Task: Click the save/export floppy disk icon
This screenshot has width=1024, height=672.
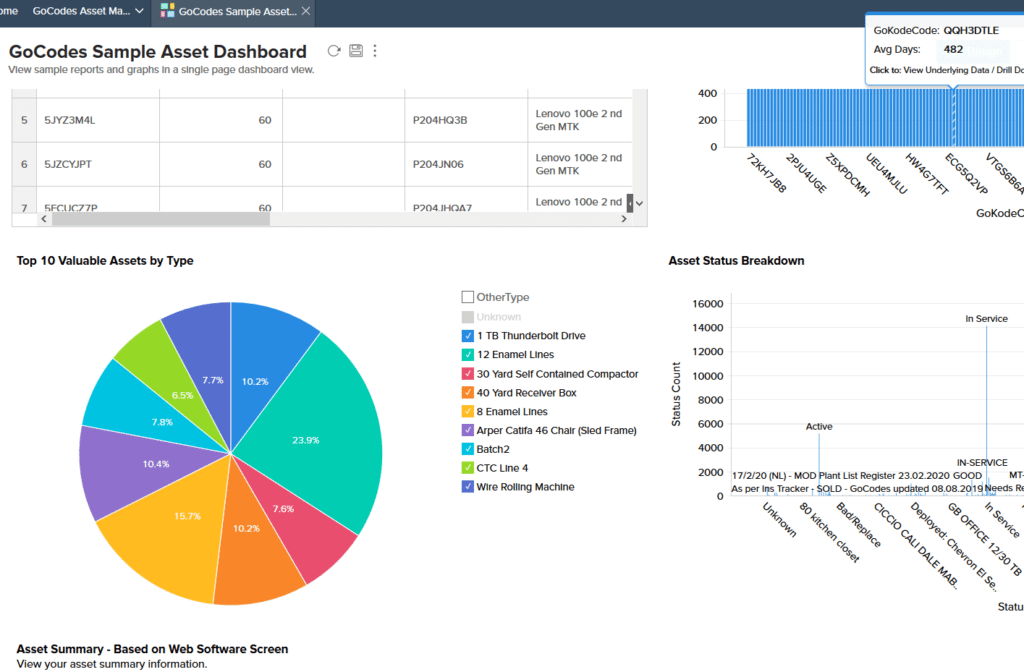Action: 356,50
